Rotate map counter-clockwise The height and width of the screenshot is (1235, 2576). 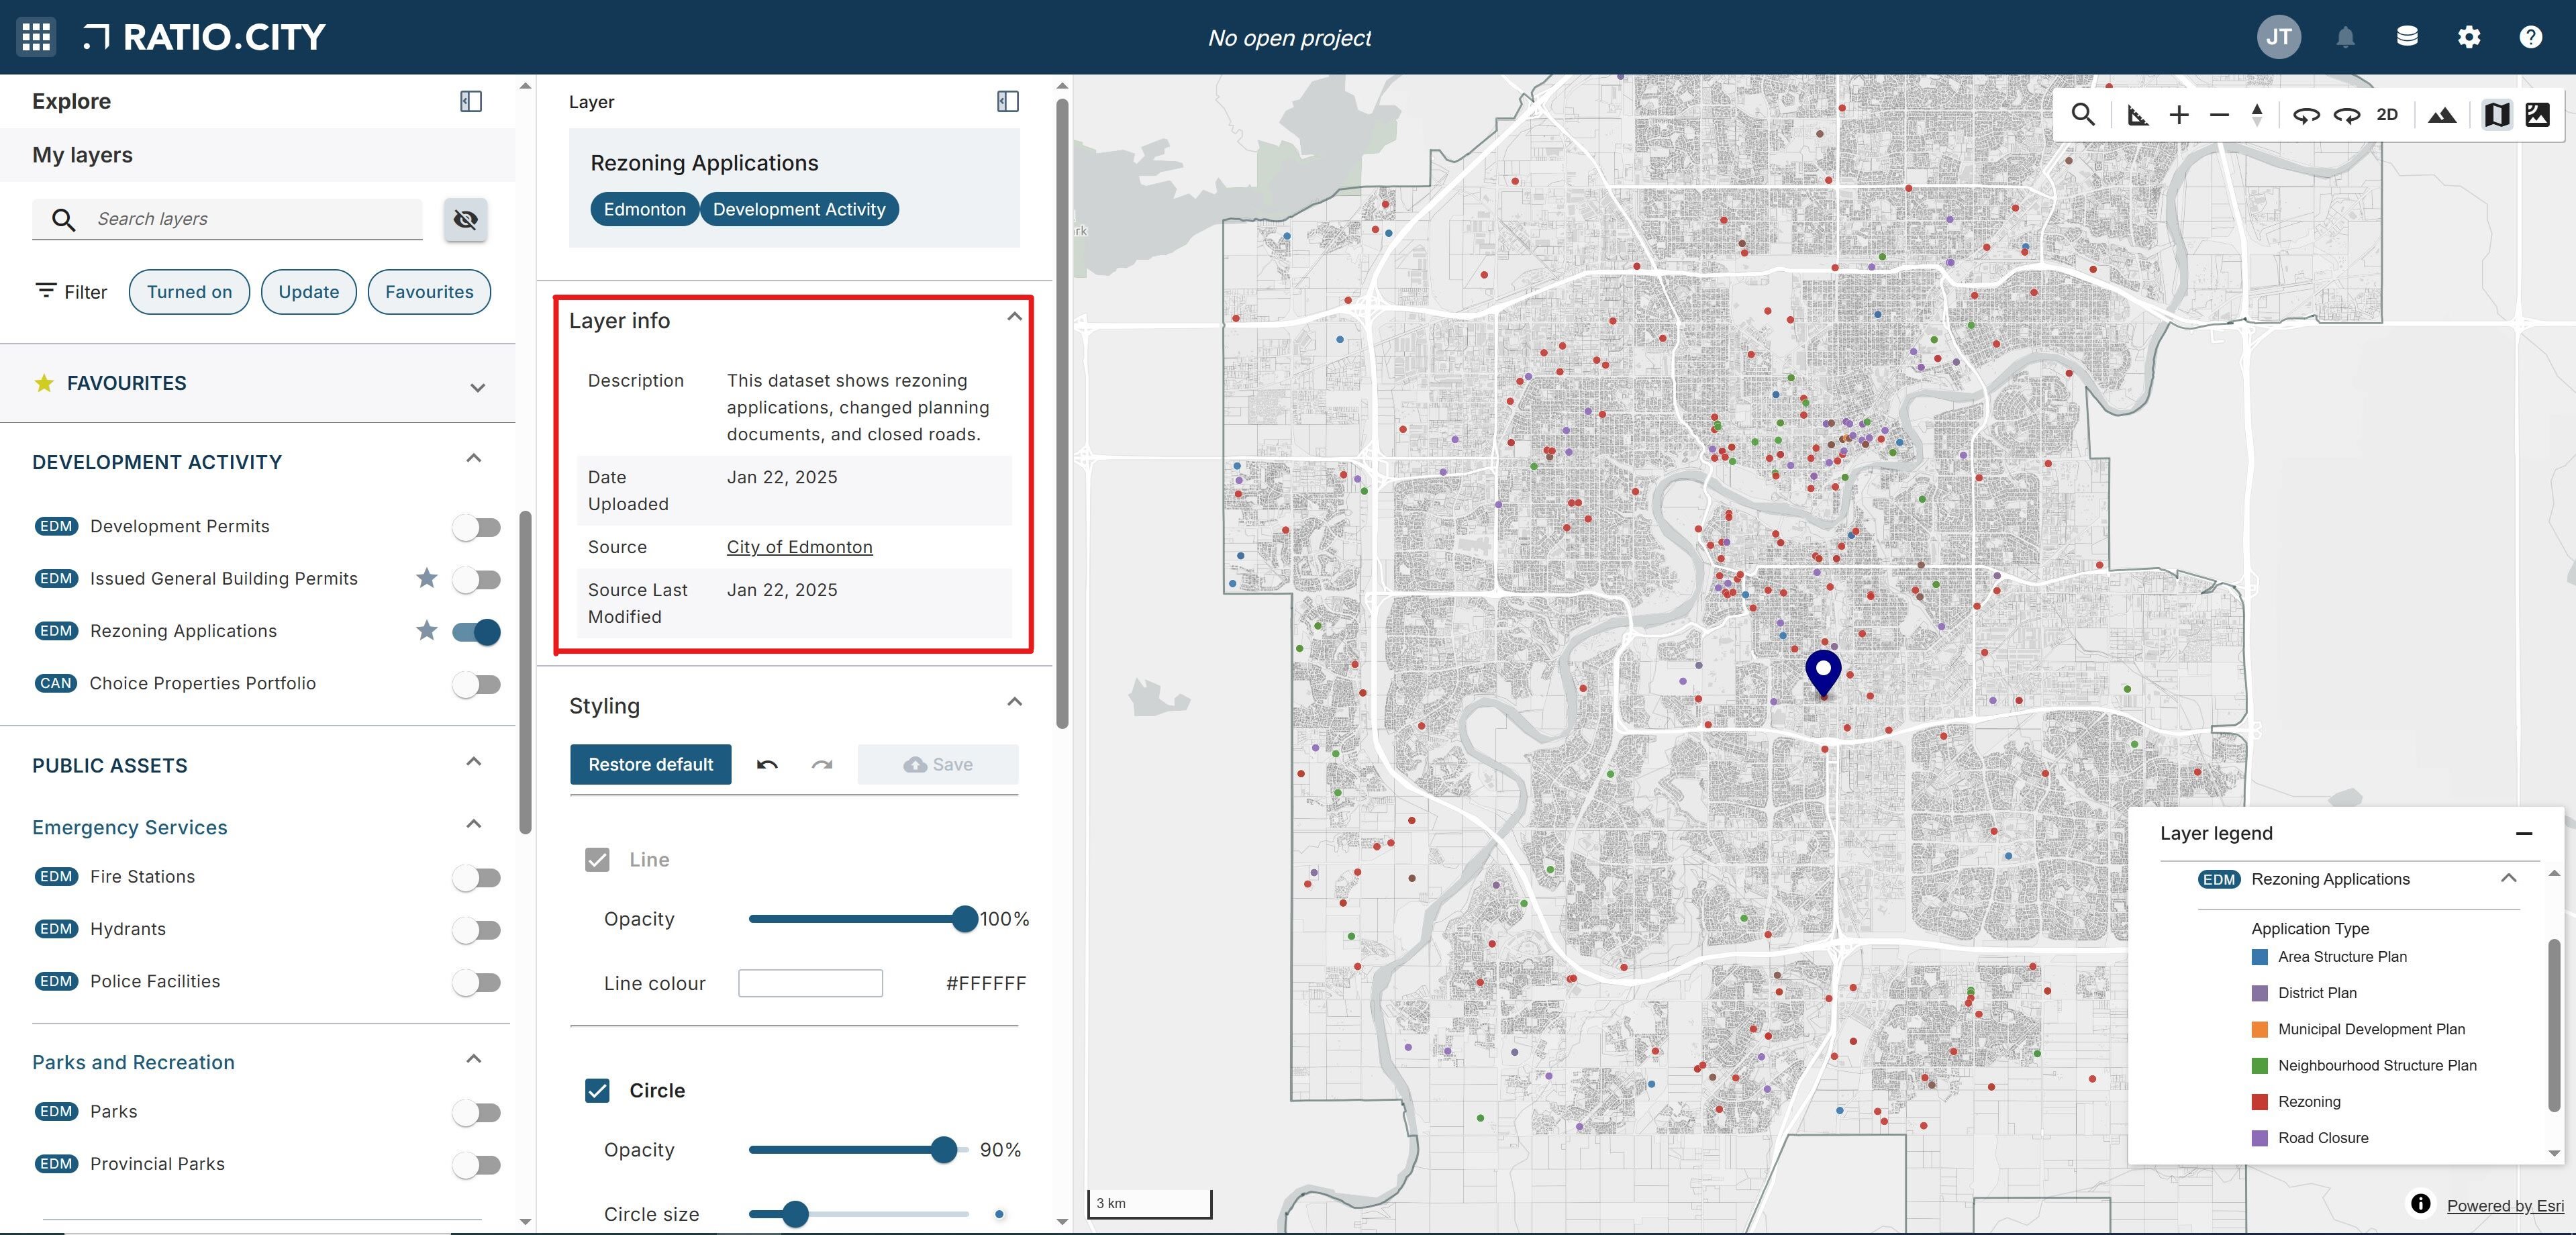[x=2306, y=115]
